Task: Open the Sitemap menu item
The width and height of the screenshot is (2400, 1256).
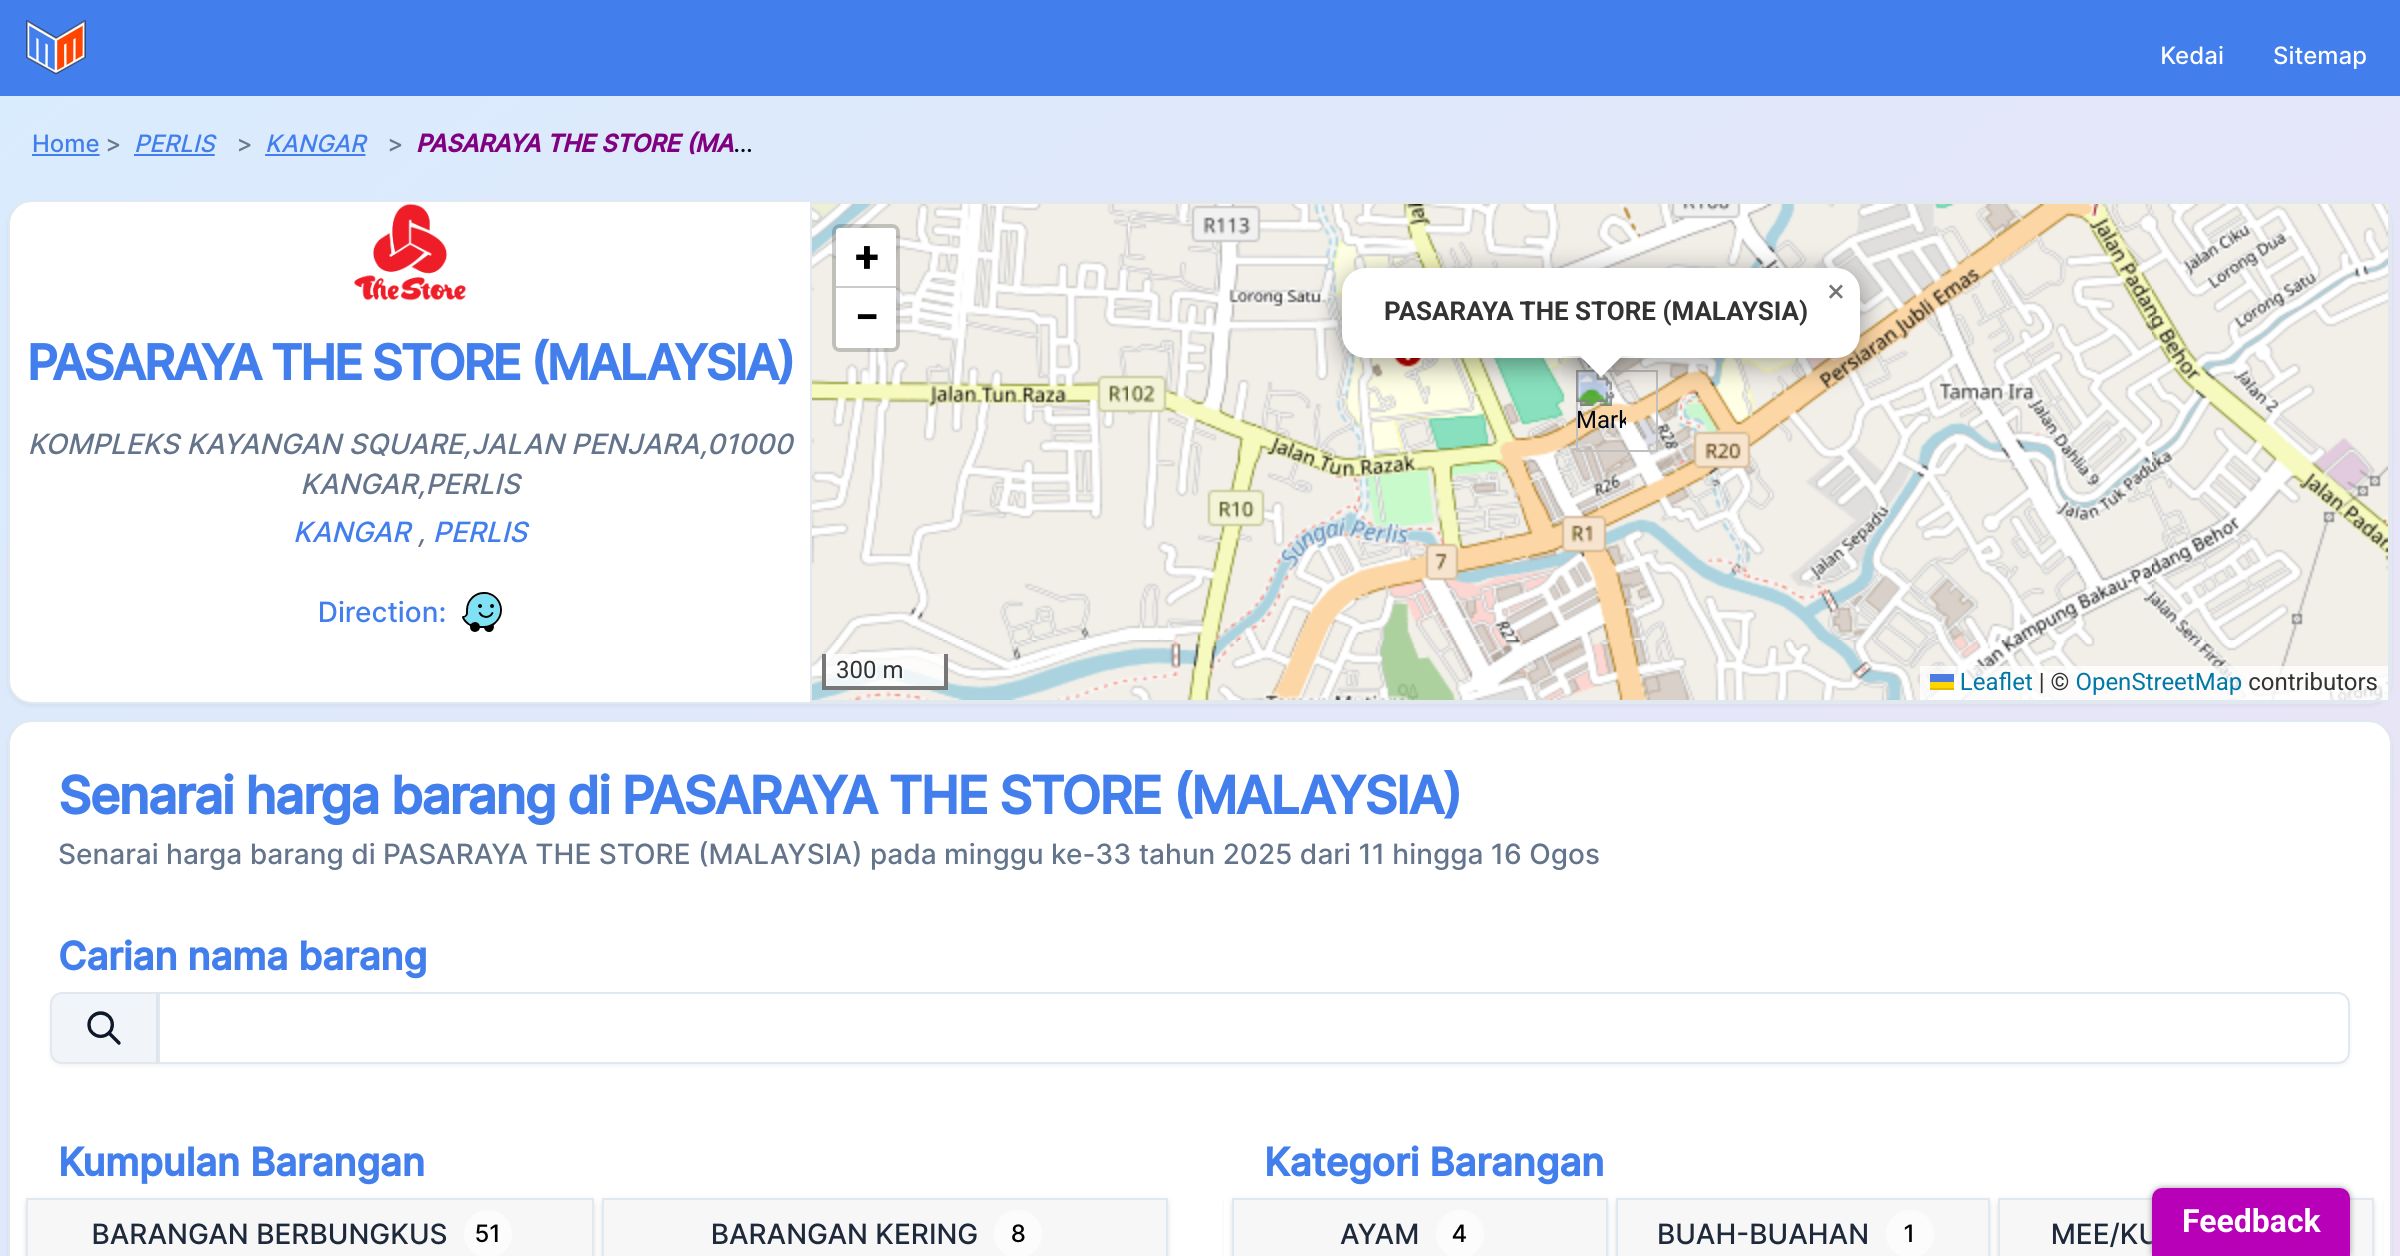Action: pyautogui.click(x=2319, y=55)
